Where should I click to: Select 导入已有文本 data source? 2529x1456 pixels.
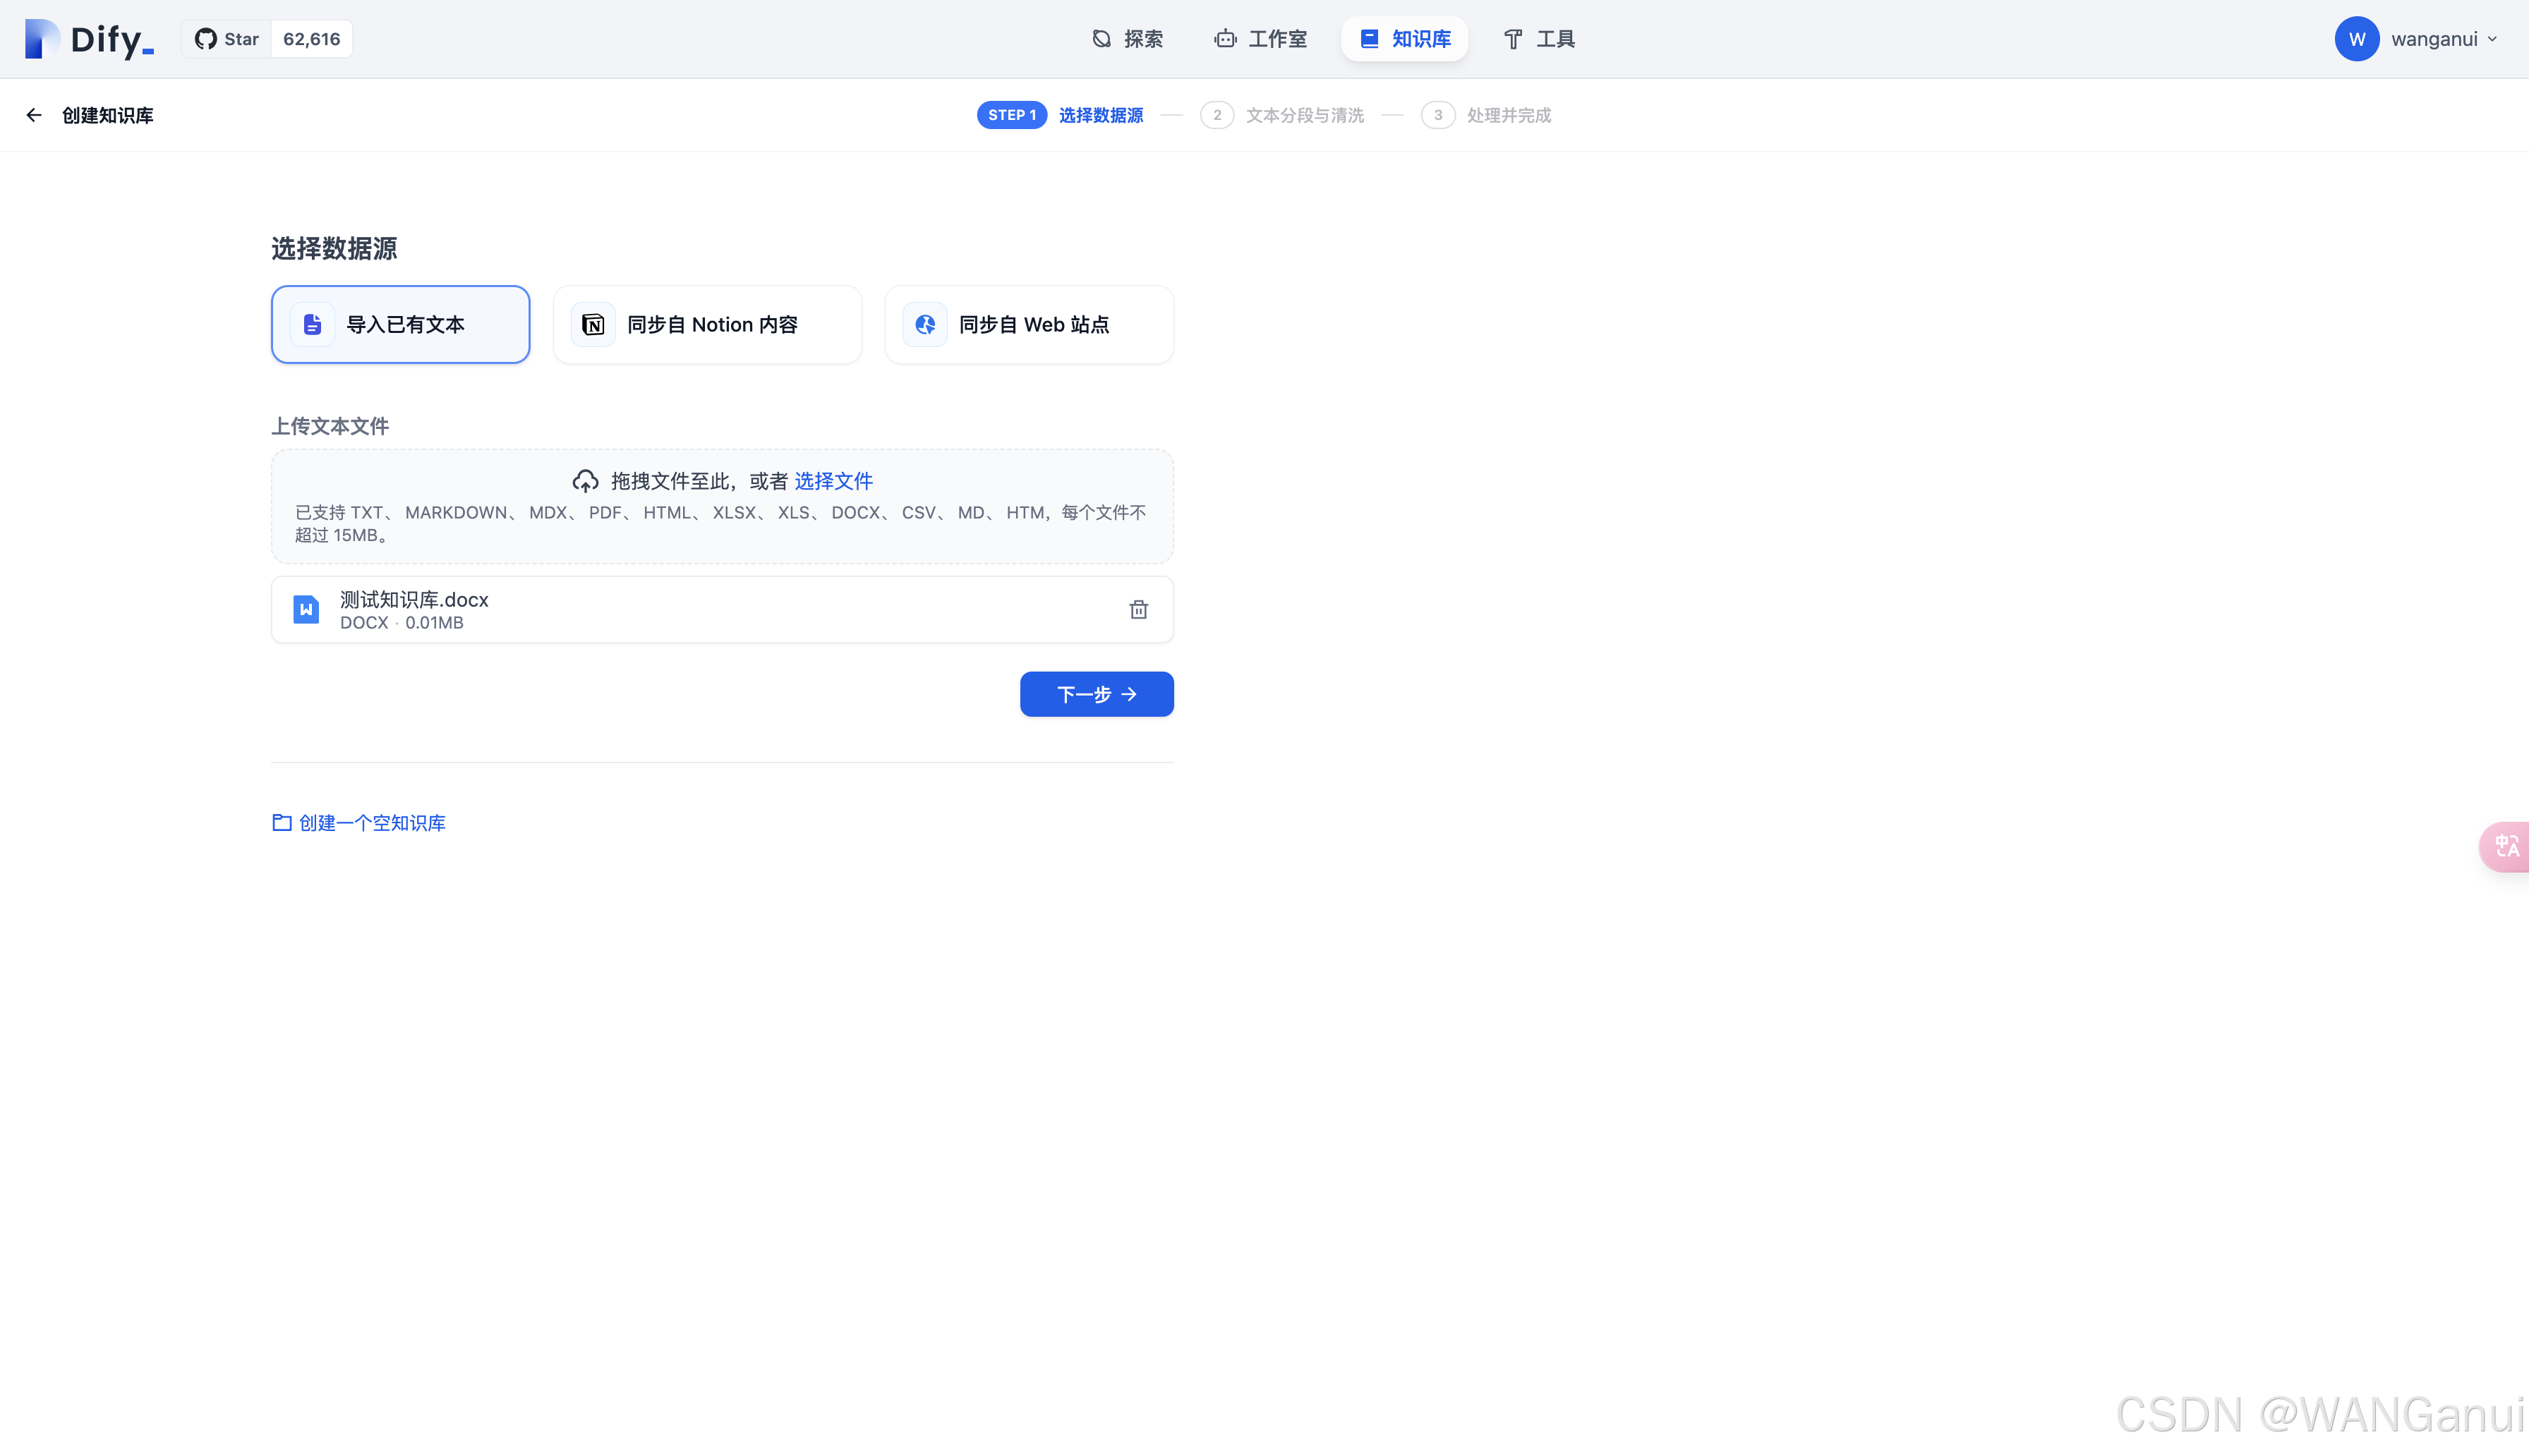click(400, 324)
